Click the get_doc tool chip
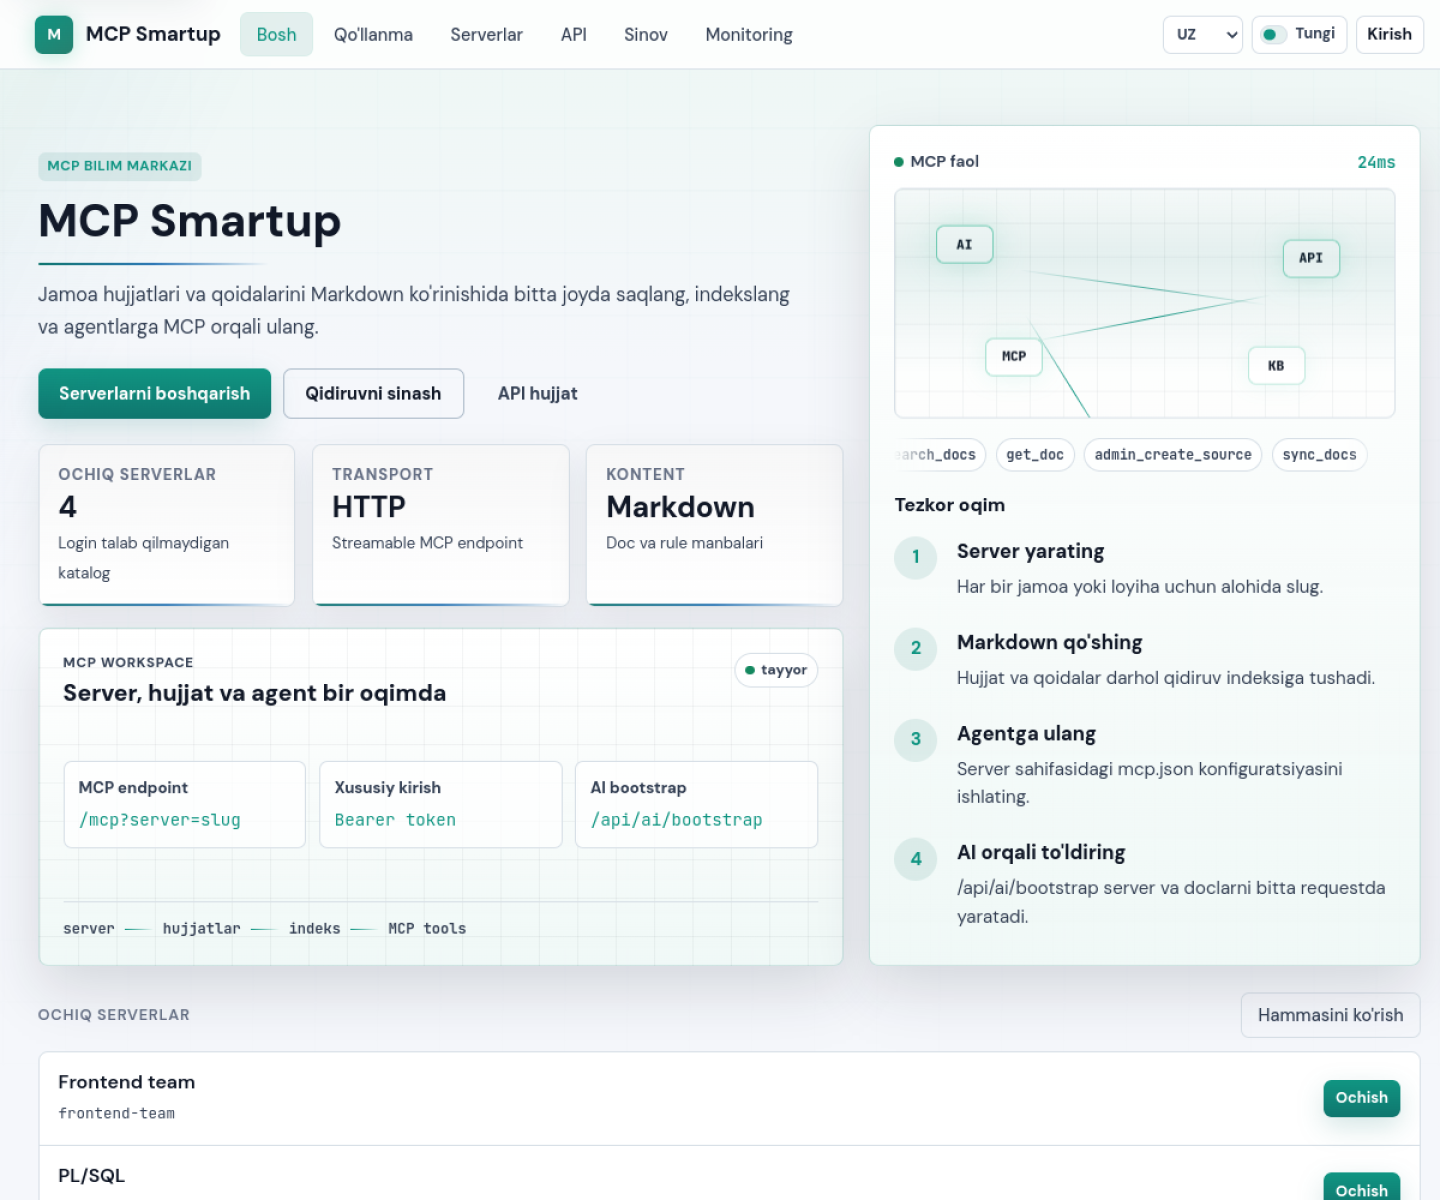 click(1035, 454)
